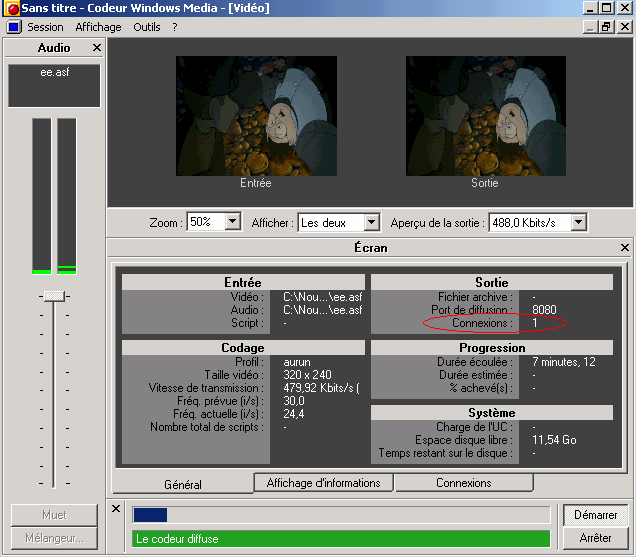Close the Écran panel
636x557 pixels.
pyautogui.click(x=625, y=247)
